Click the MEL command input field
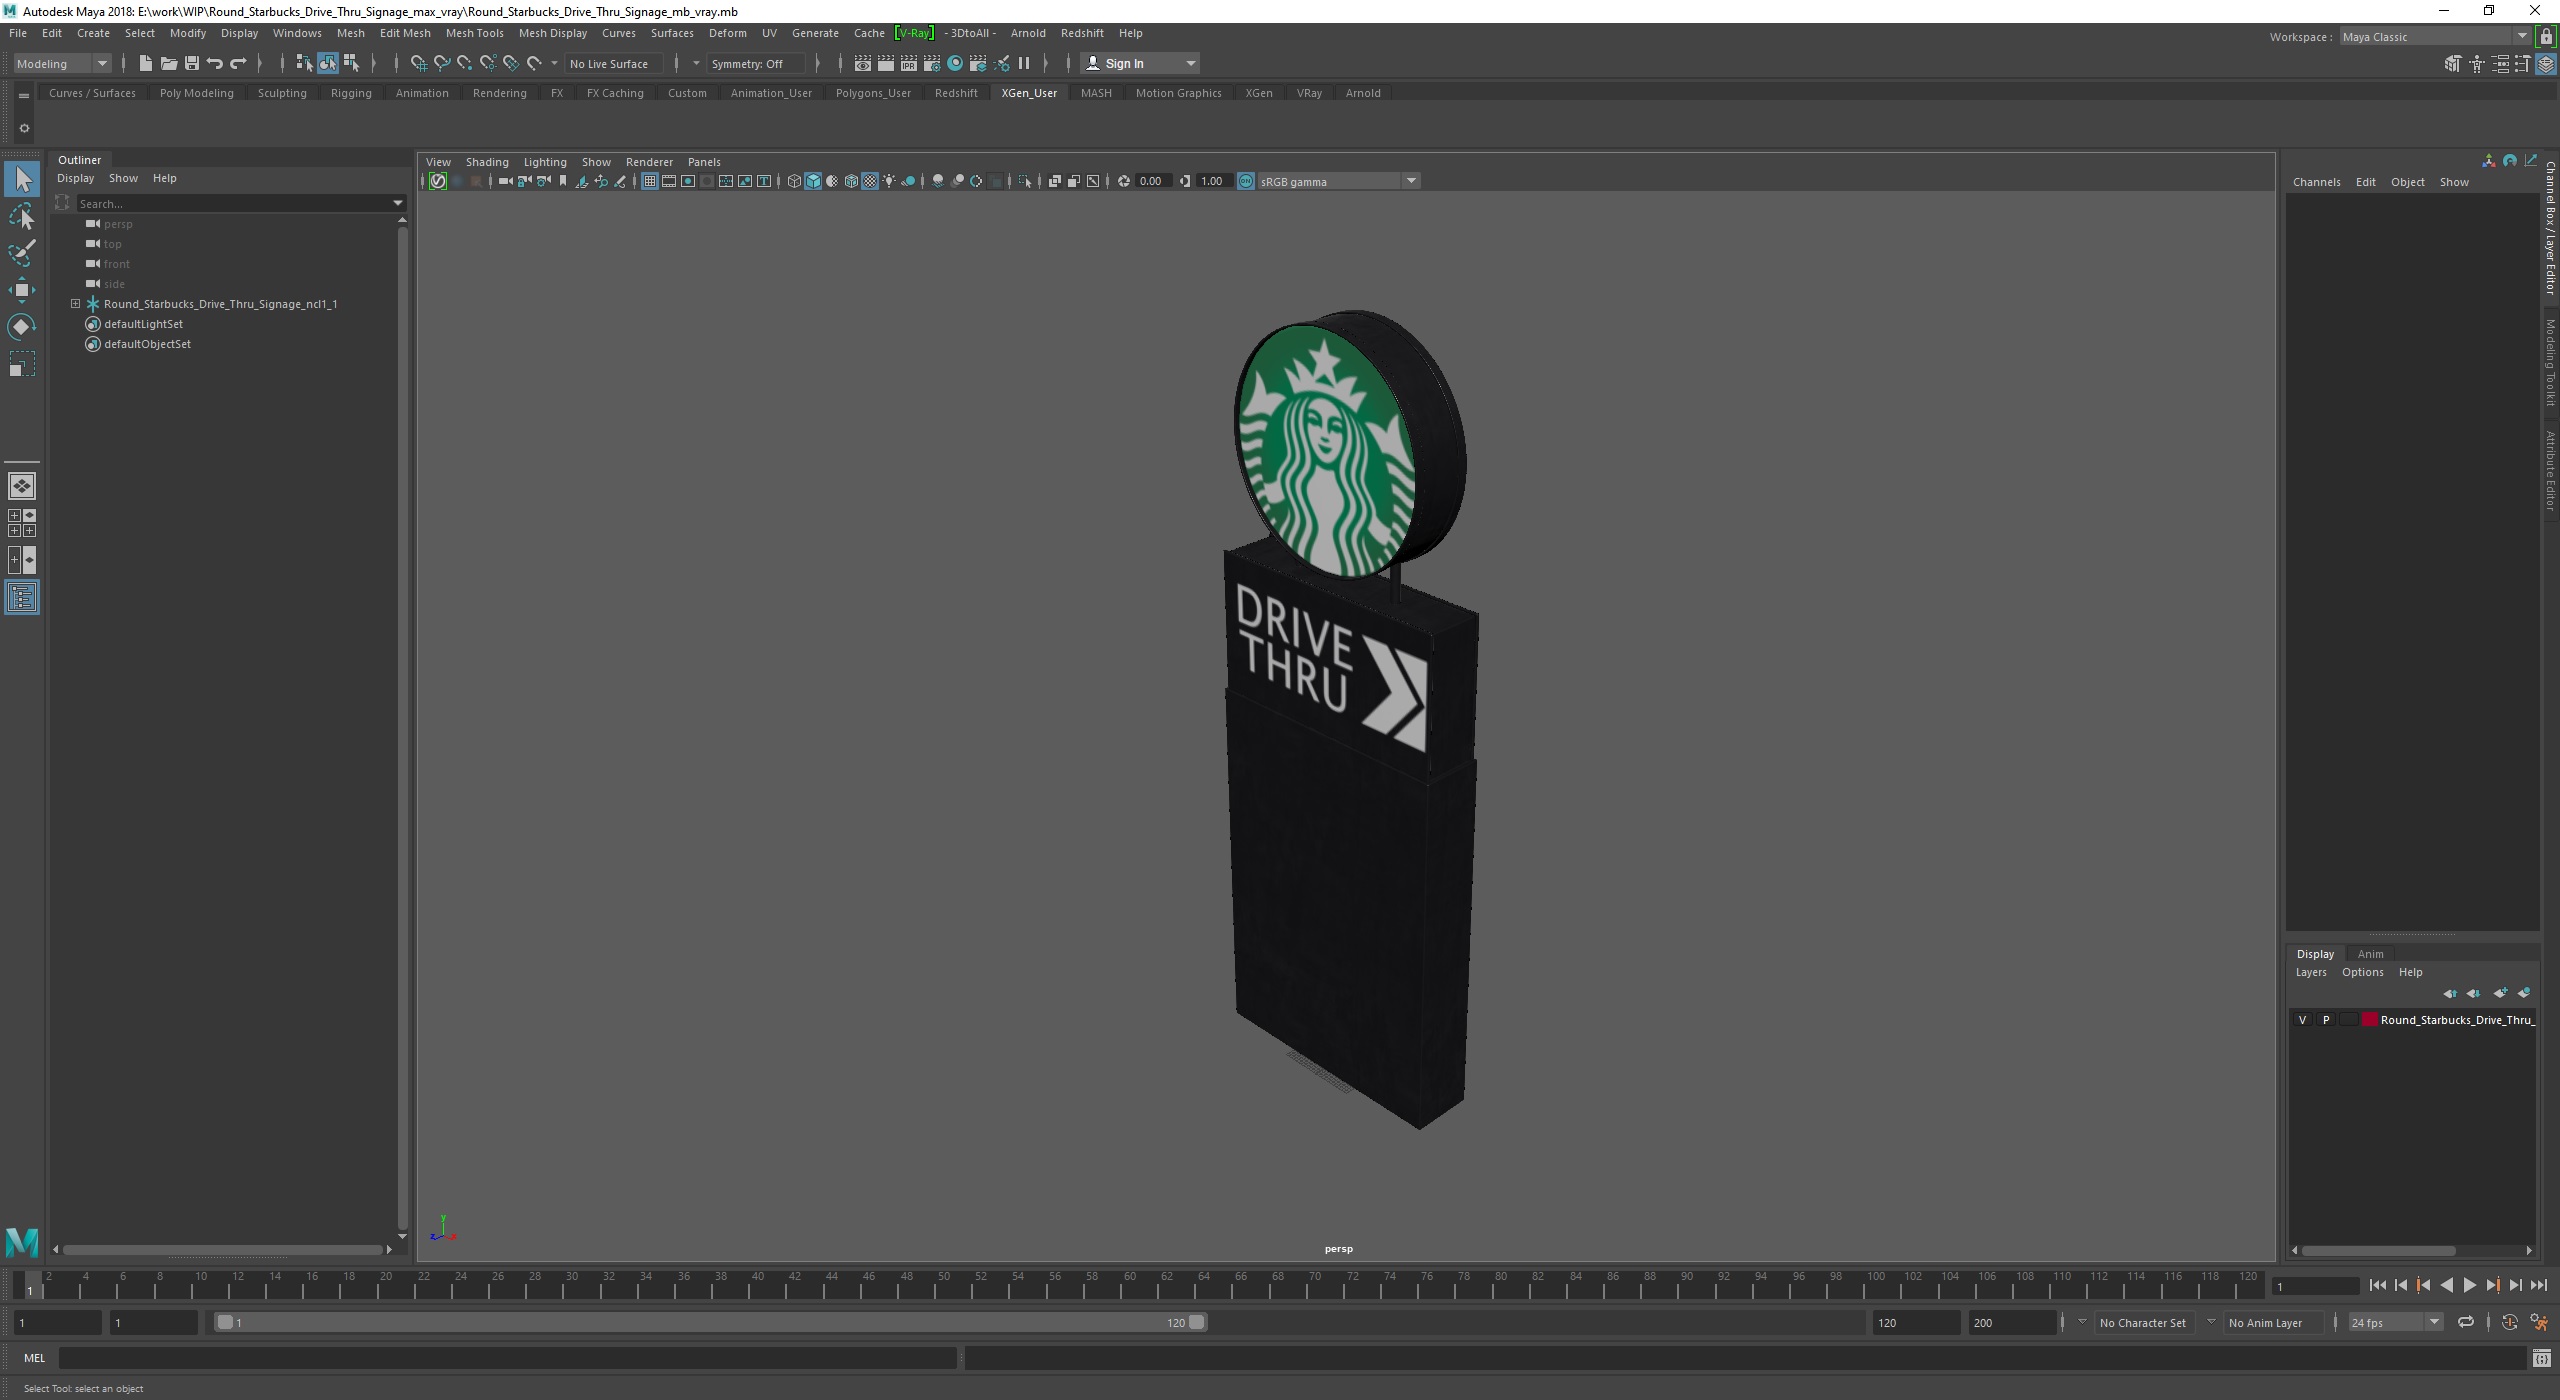The height and width of the screenshot is (1400, 2560). click(508, 1358)
